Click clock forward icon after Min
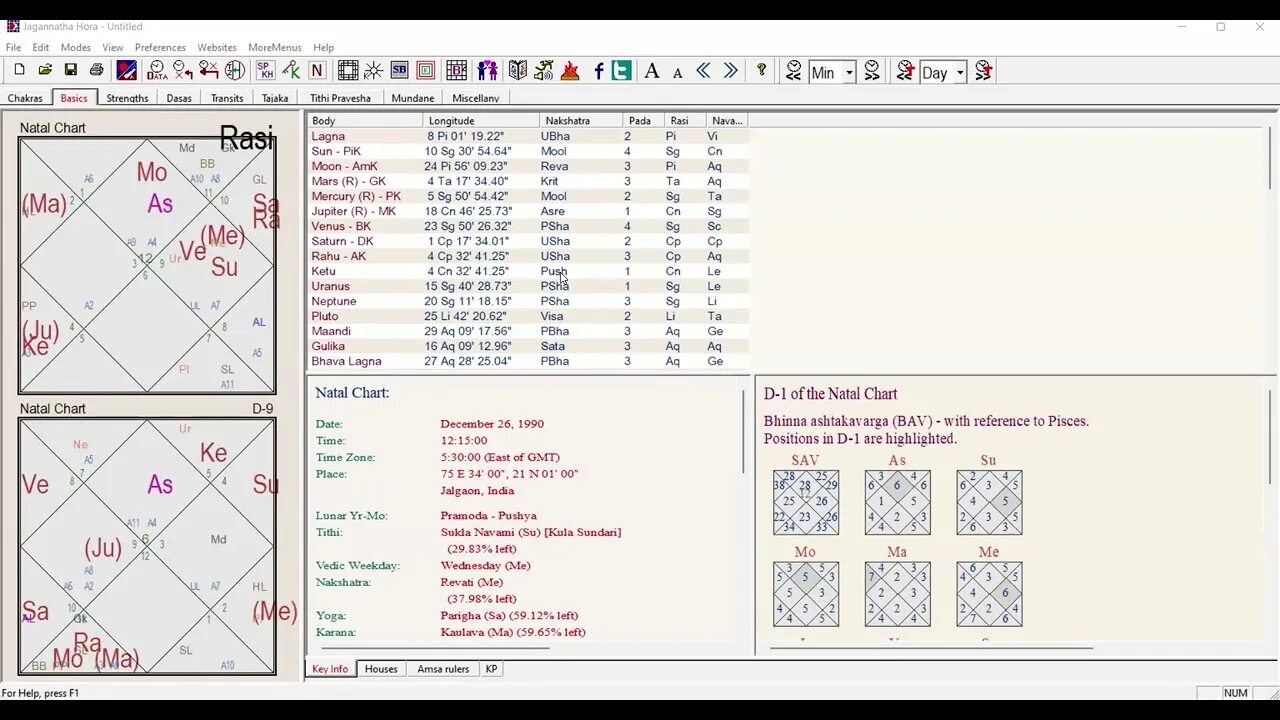 tap(872, 70)
